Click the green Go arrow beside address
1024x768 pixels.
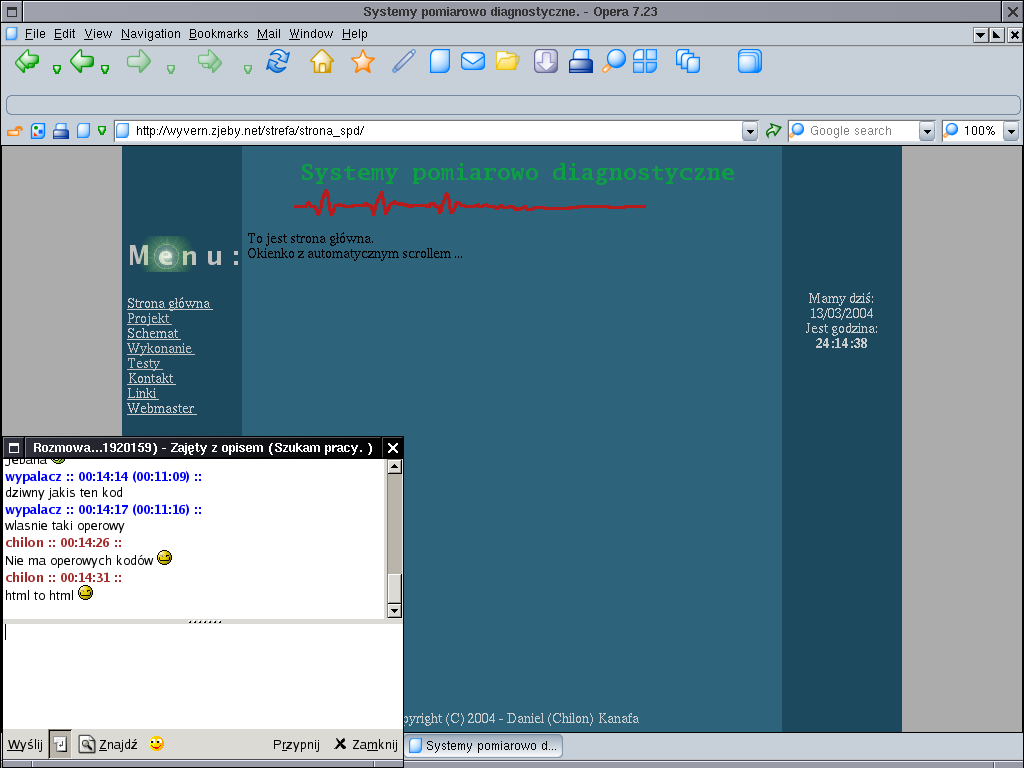tap(773, 131)
